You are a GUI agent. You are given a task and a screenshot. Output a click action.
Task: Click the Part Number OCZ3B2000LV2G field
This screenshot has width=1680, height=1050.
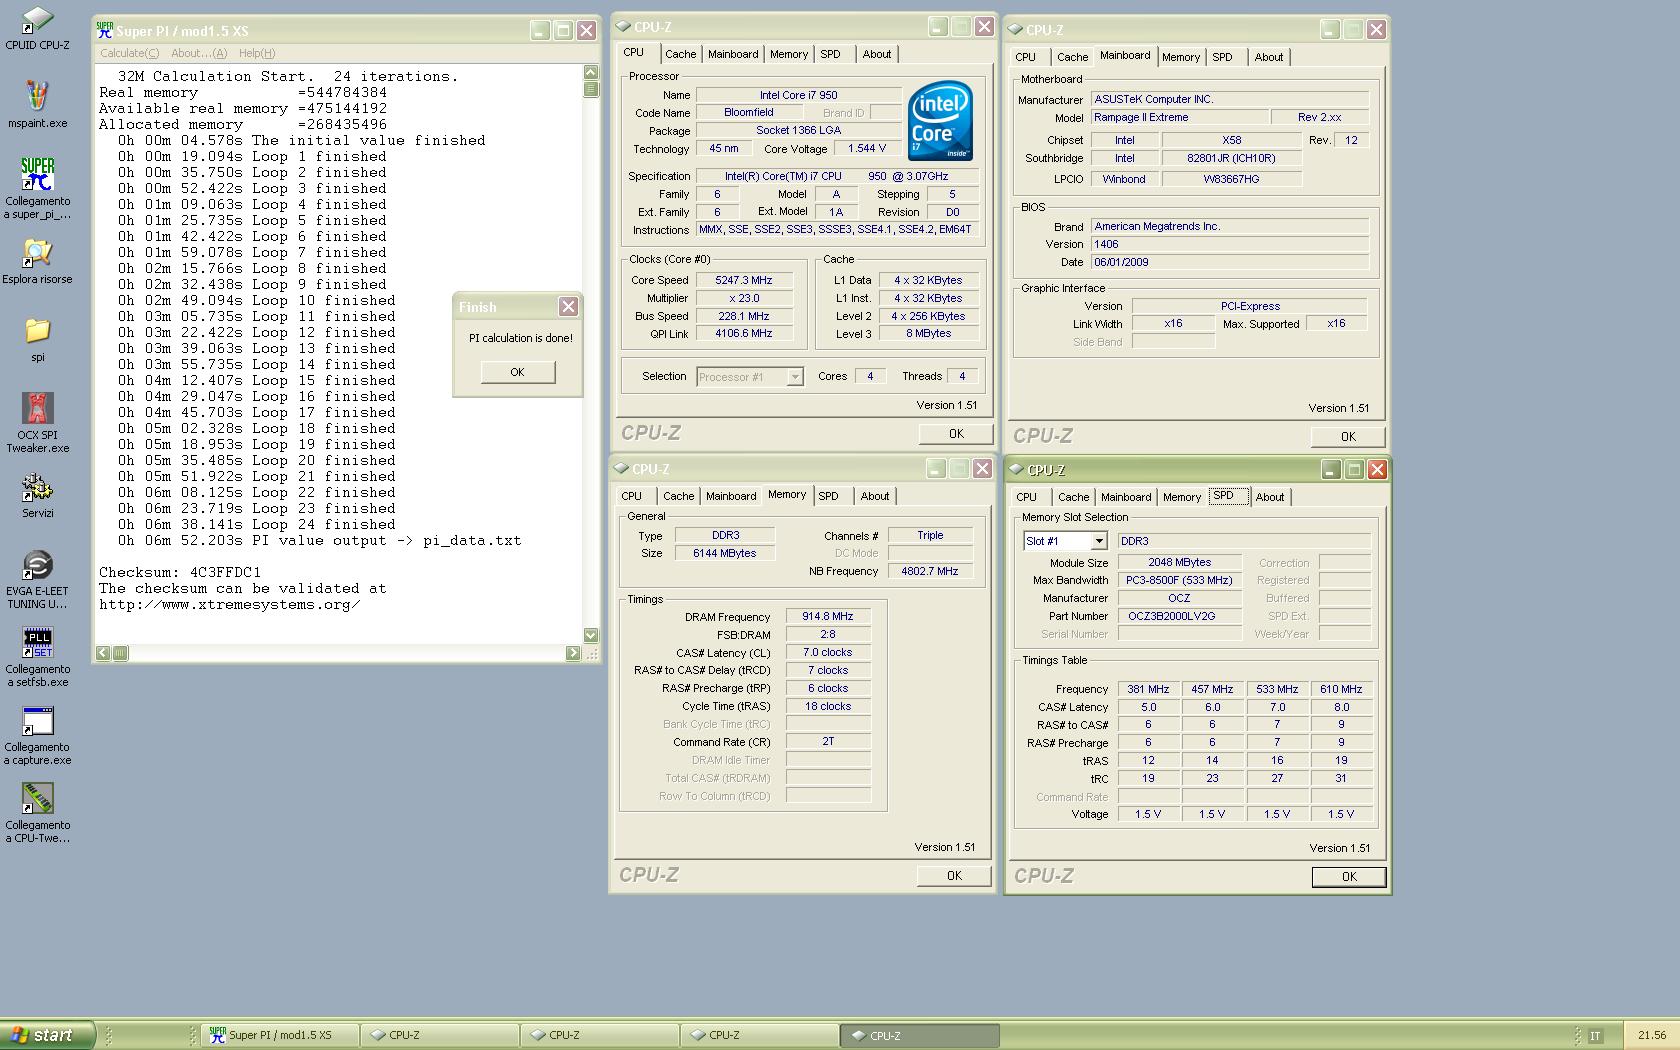[1182, 616]
